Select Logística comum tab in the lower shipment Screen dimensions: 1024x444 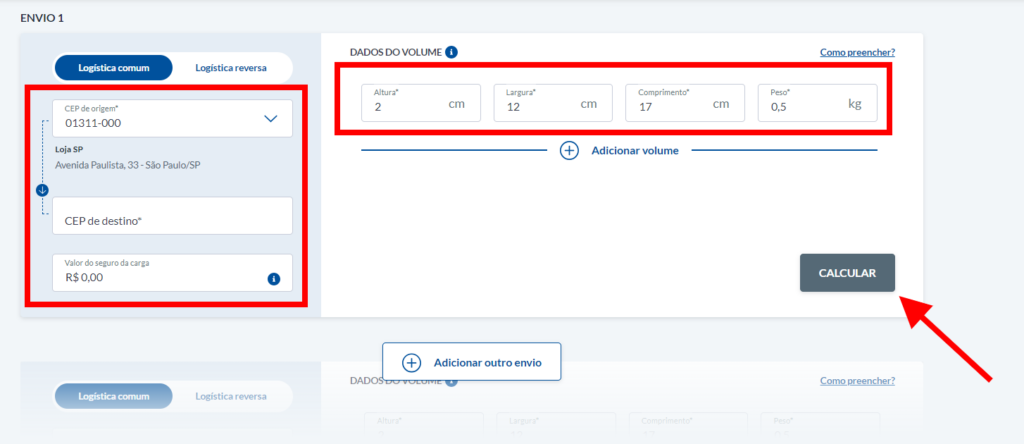[x=114, y=396]
